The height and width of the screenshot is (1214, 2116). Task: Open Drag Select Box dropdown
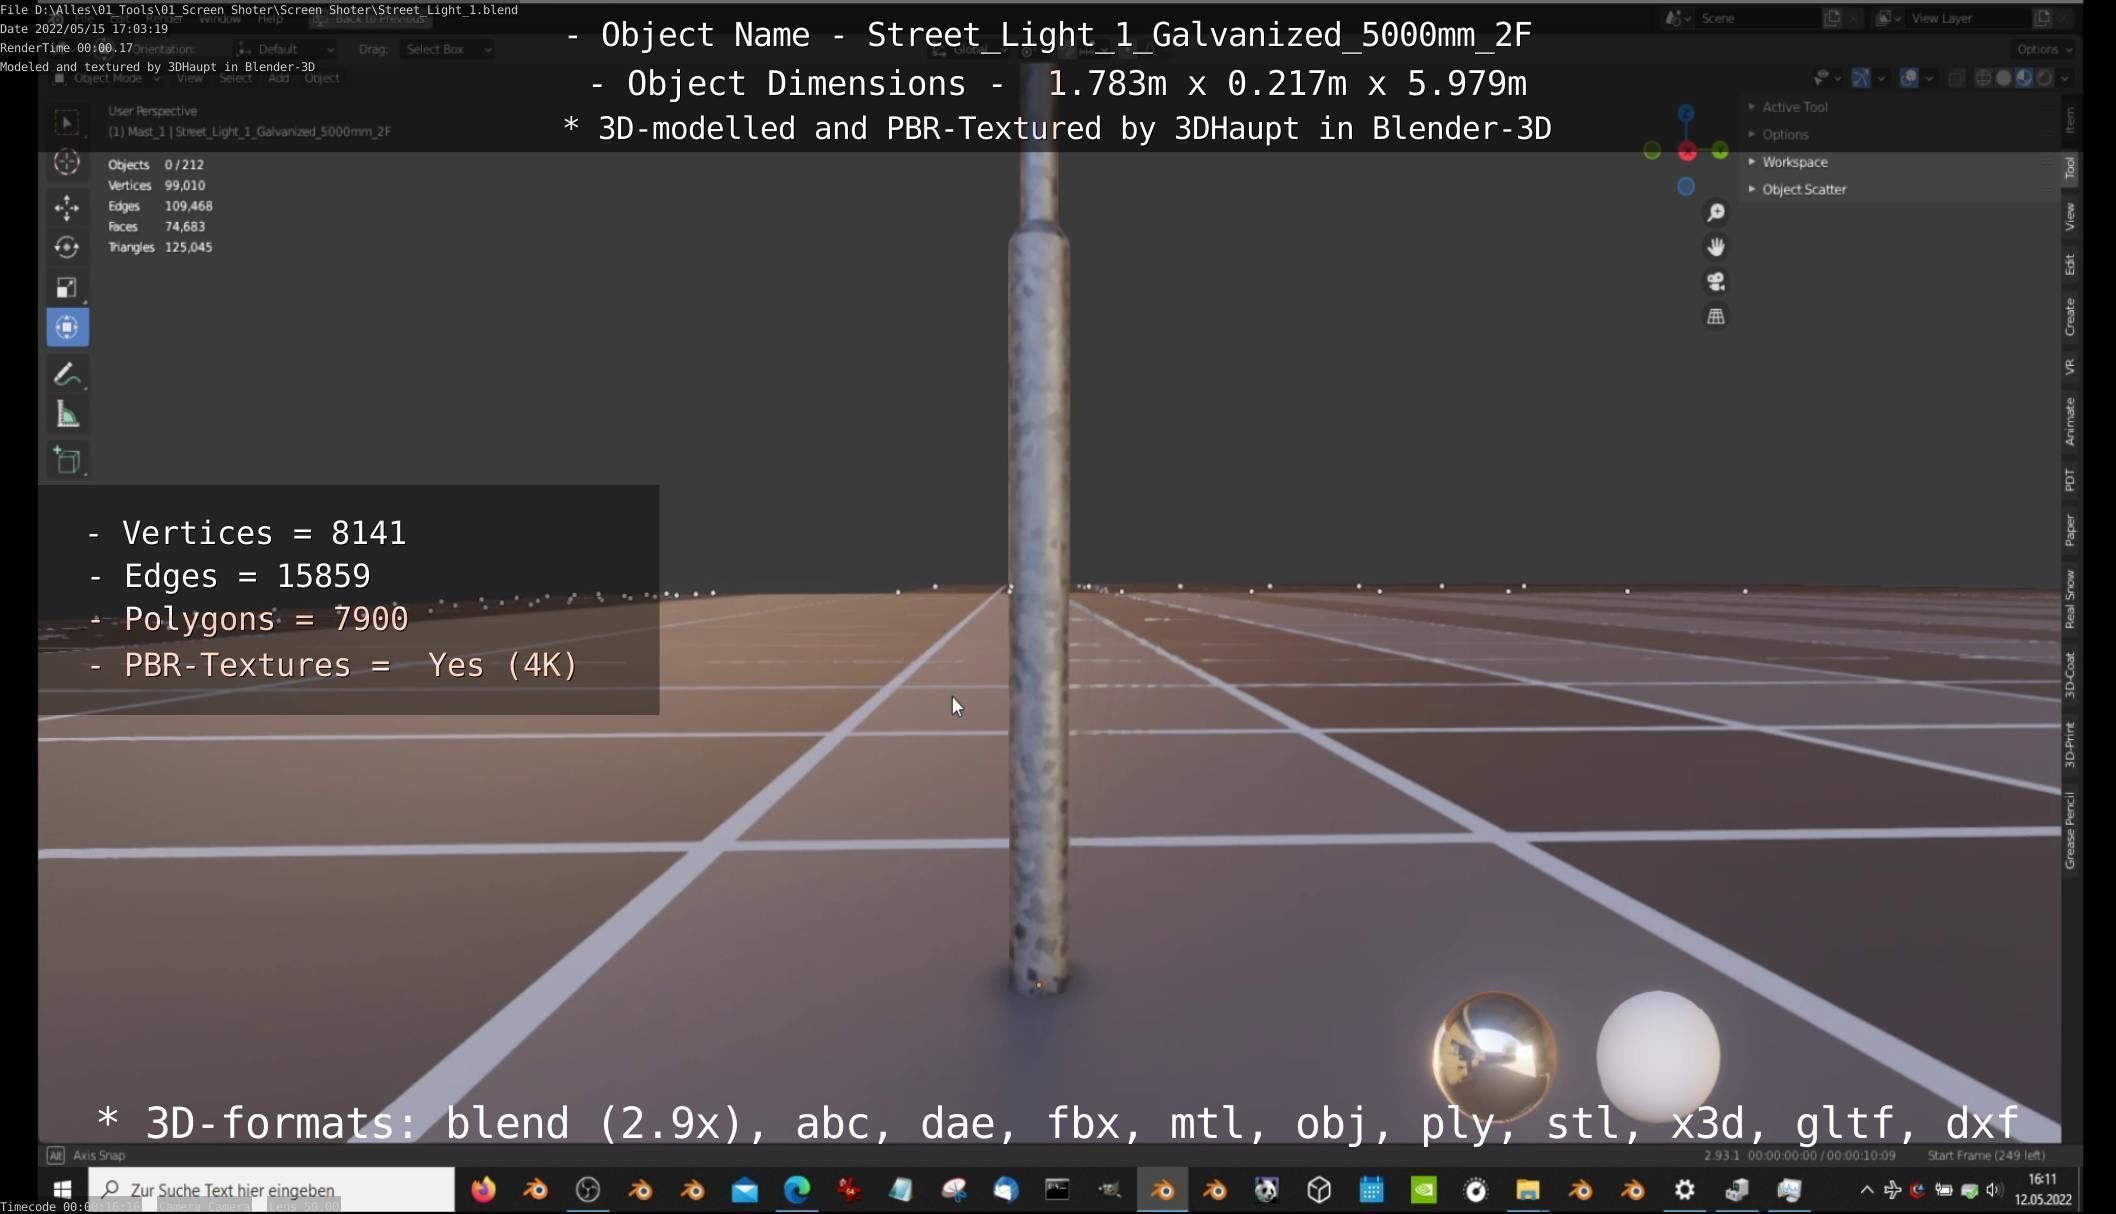(x=448, y=49)
